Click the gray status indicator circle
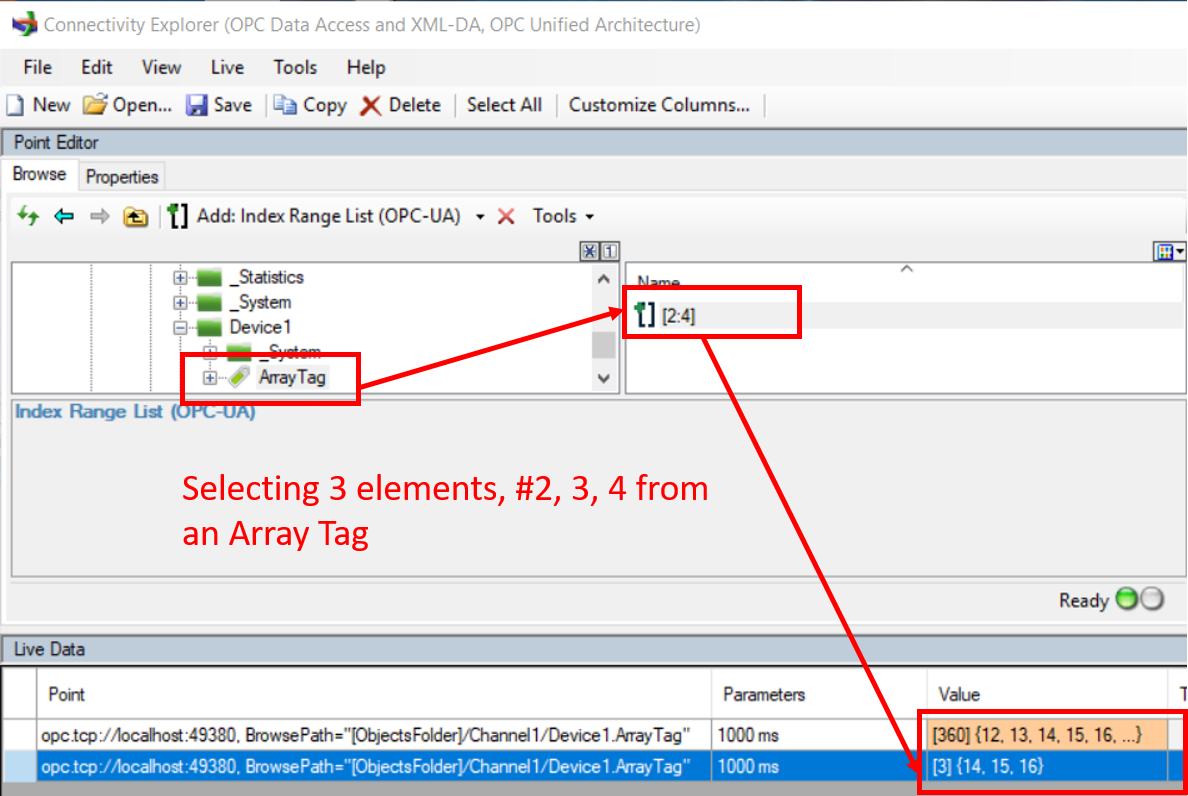The width and height of the screenshot is (1188, 796). (x=1152, y=598)
